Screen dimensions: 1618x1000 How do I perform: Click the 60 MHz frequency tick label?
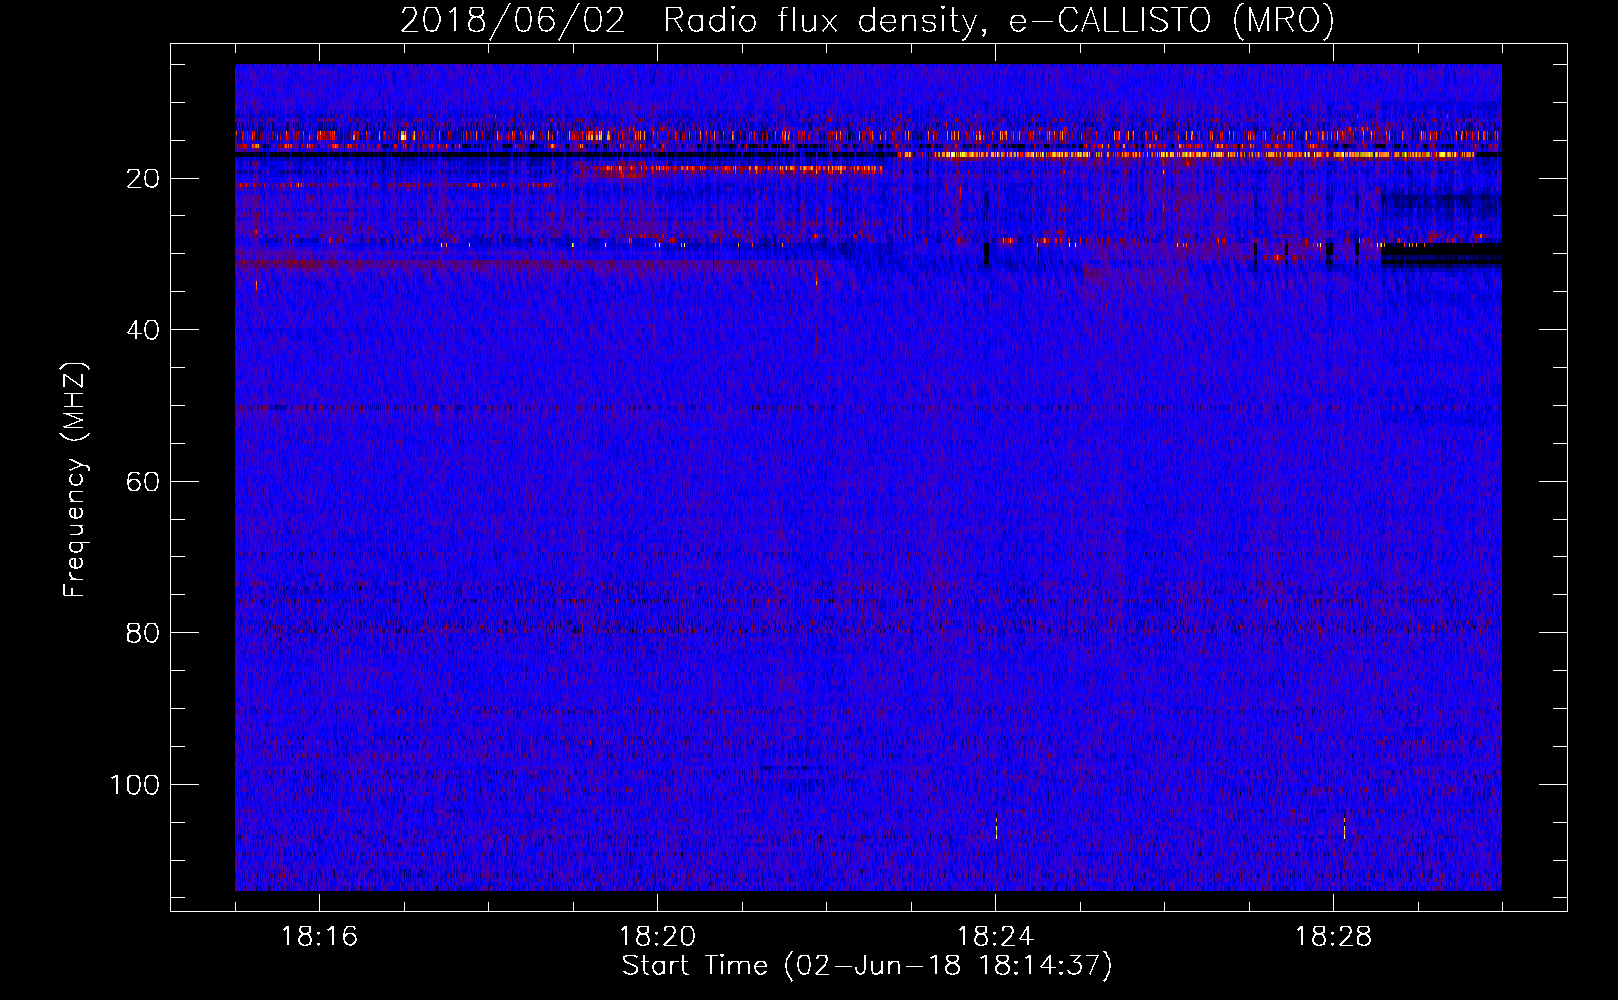[144, 482]
